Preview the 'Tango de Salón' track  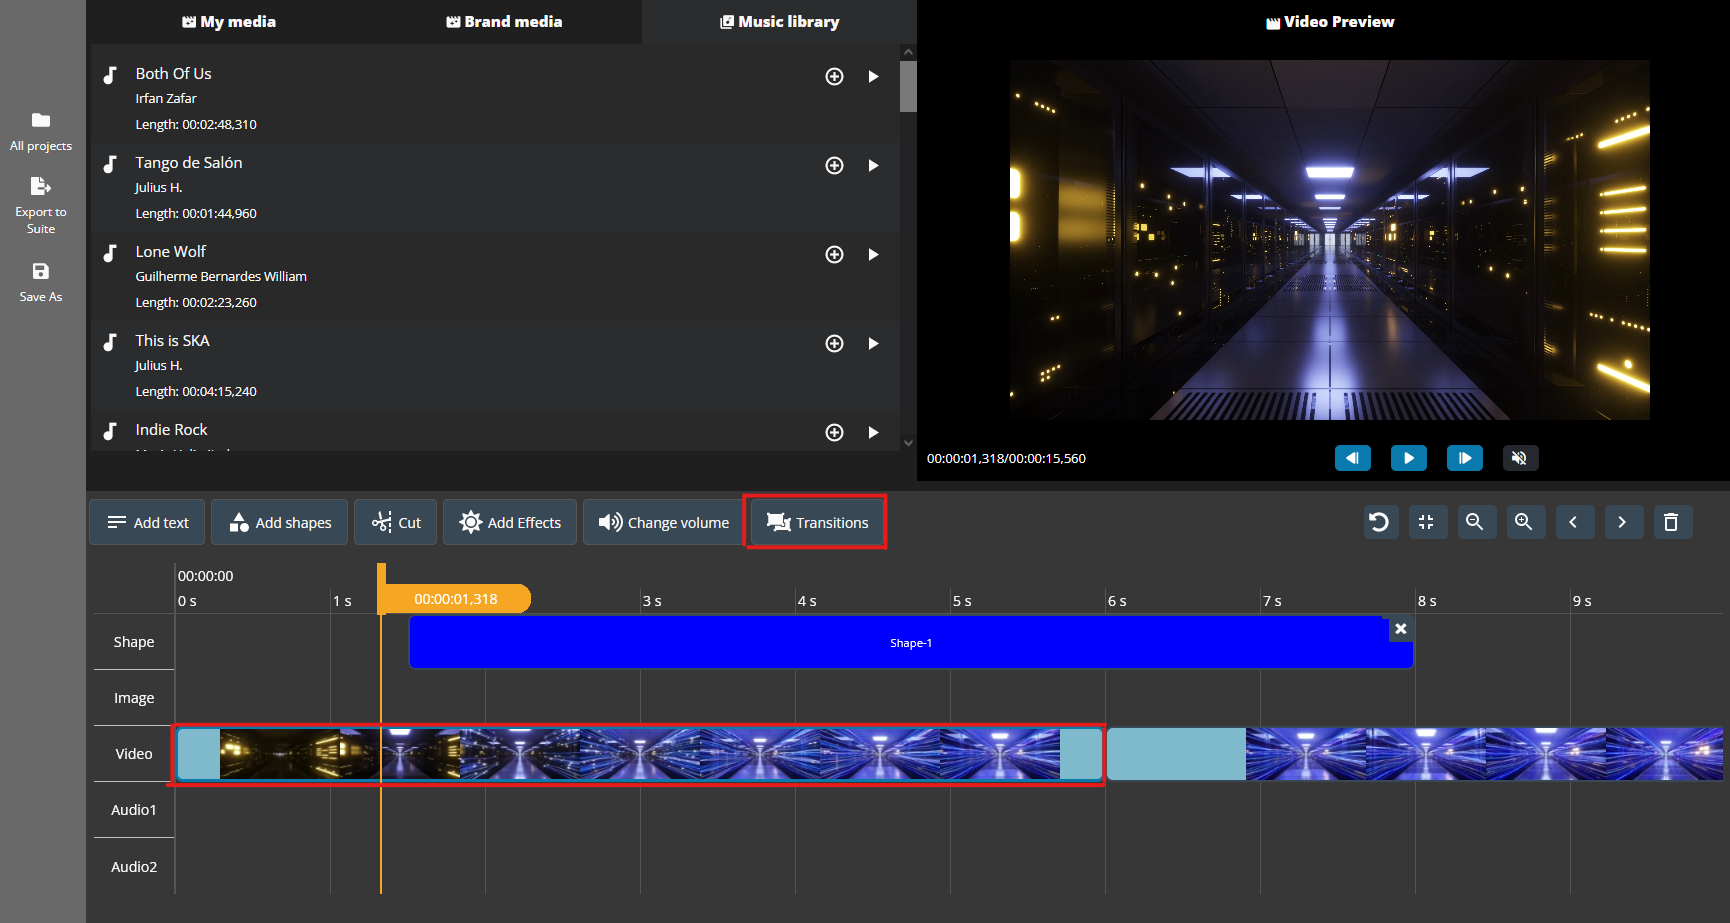point(873,166)
